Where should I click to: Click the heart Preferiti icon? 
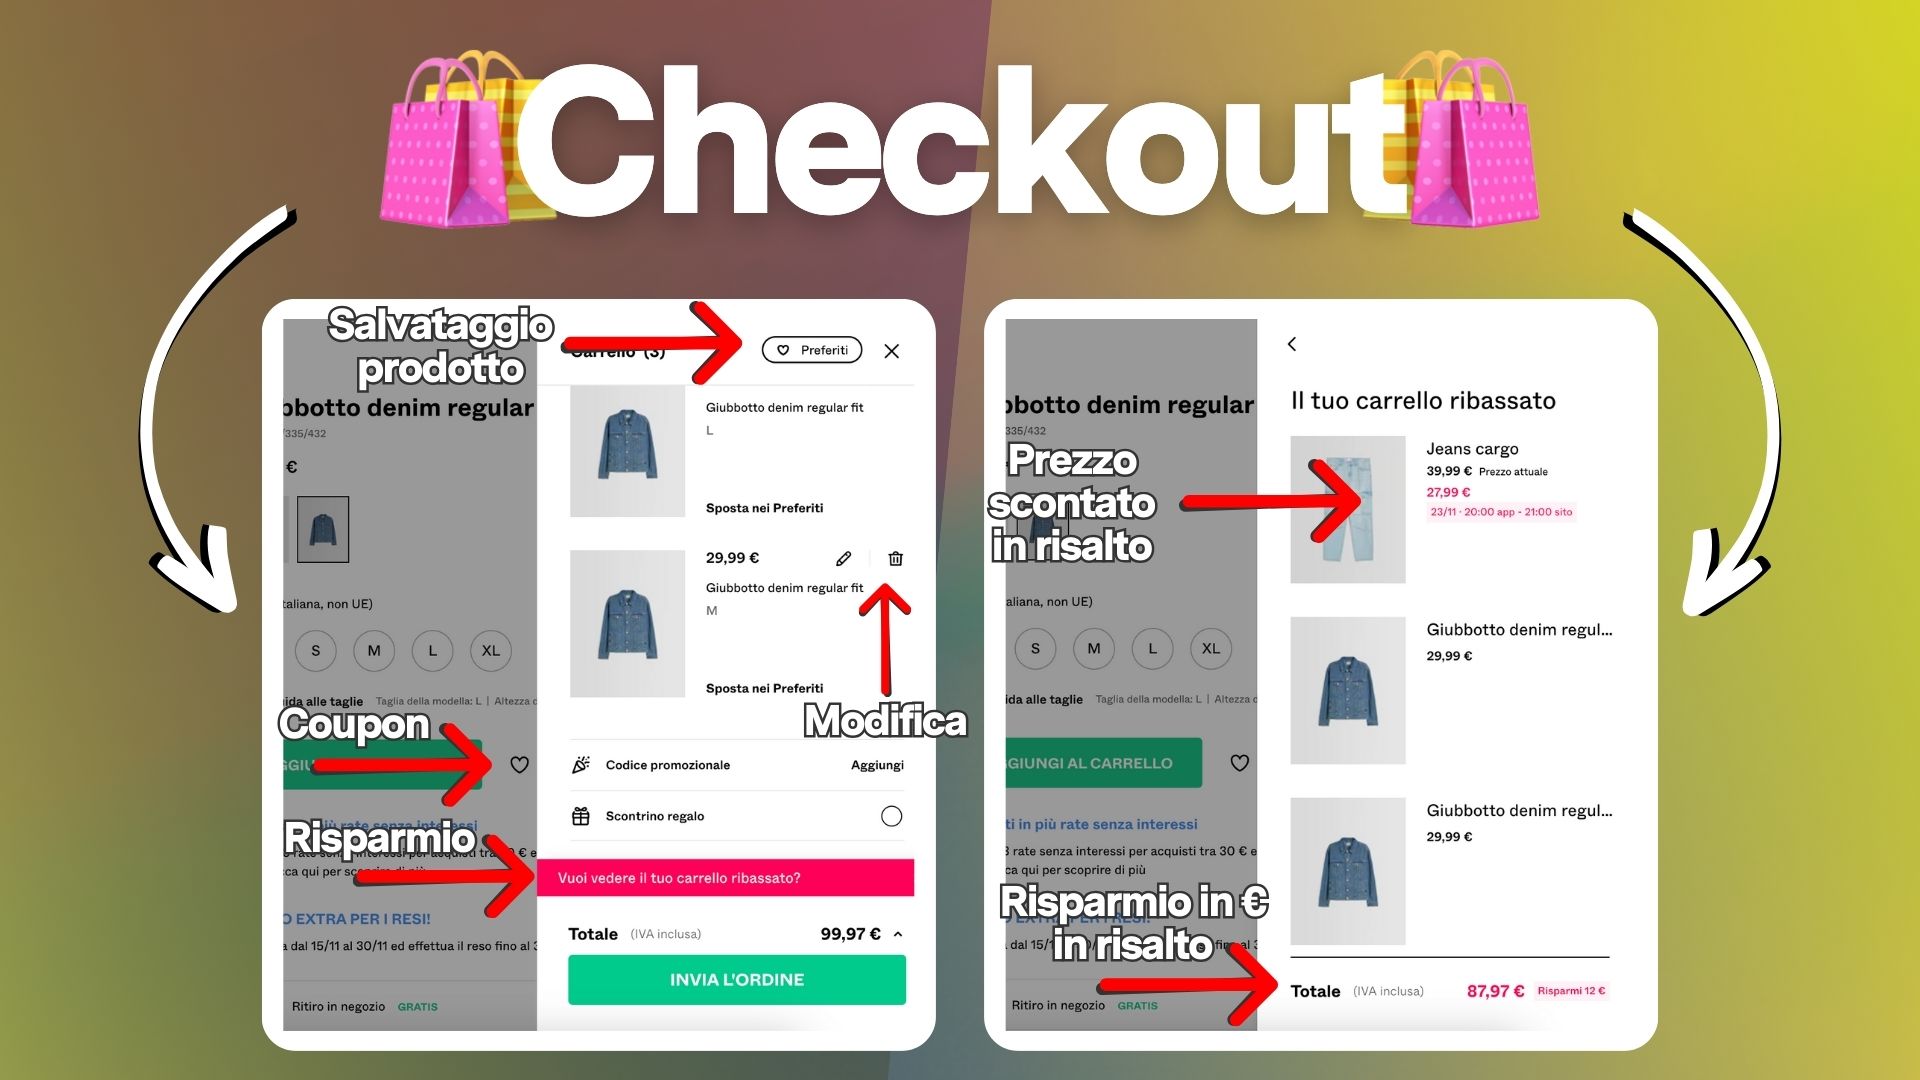click(812, 349)
